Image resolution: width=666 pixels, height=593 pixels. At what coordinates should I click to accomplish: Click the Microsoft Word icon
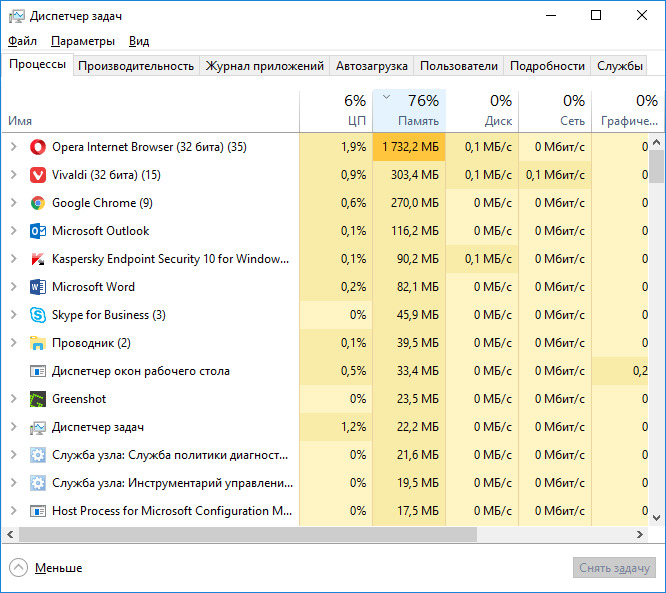coord(38,287)
